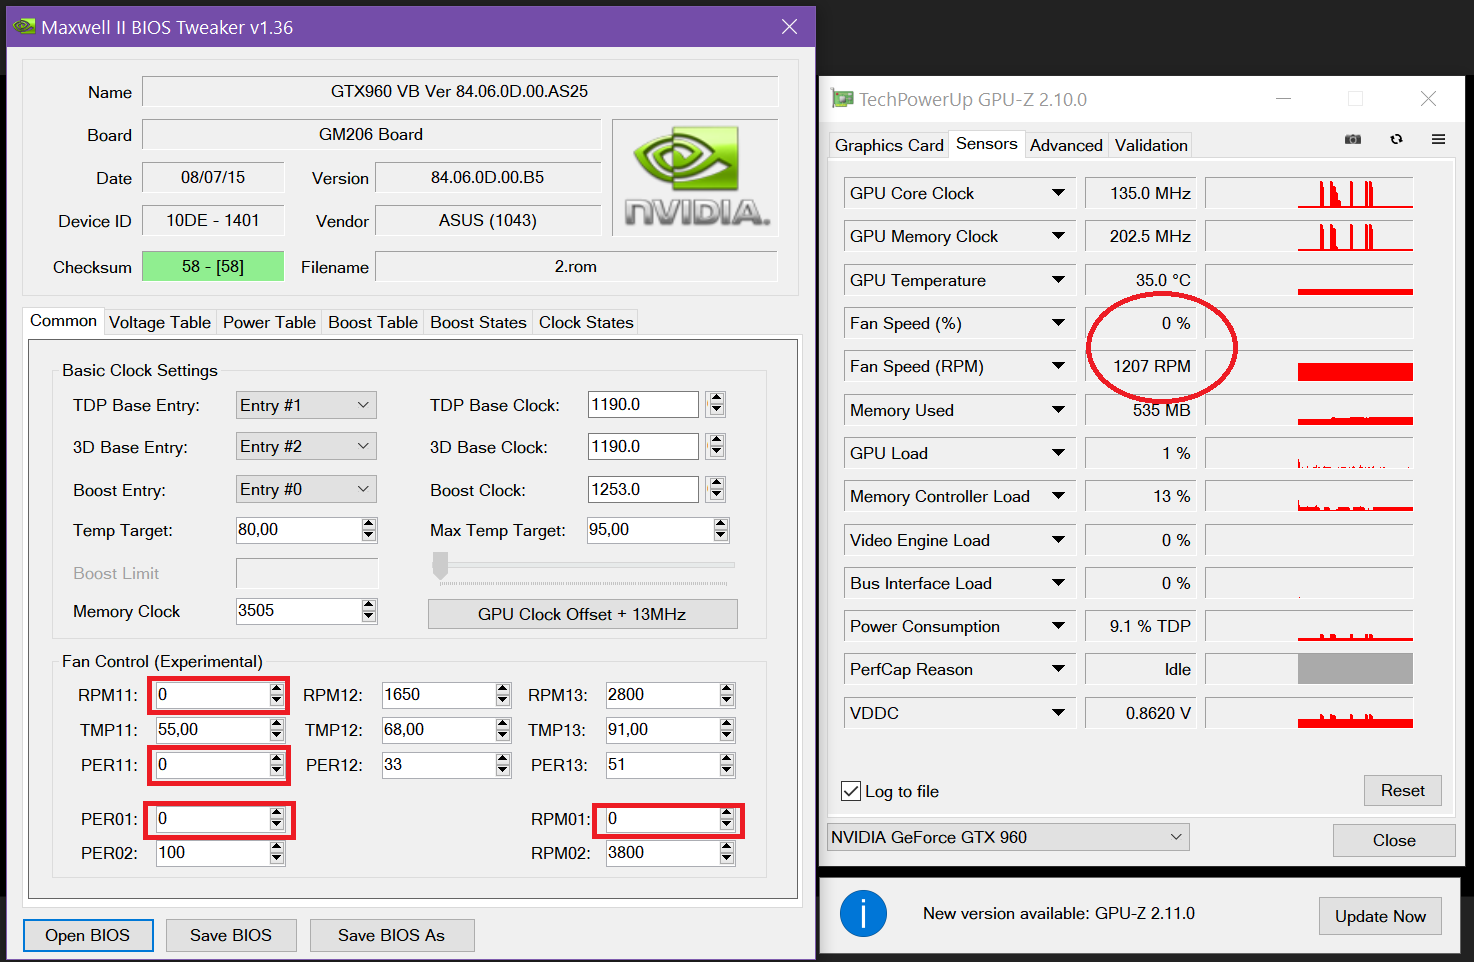
Task: Click the GPU-Z refresh icon
Action: (1396, 139)
